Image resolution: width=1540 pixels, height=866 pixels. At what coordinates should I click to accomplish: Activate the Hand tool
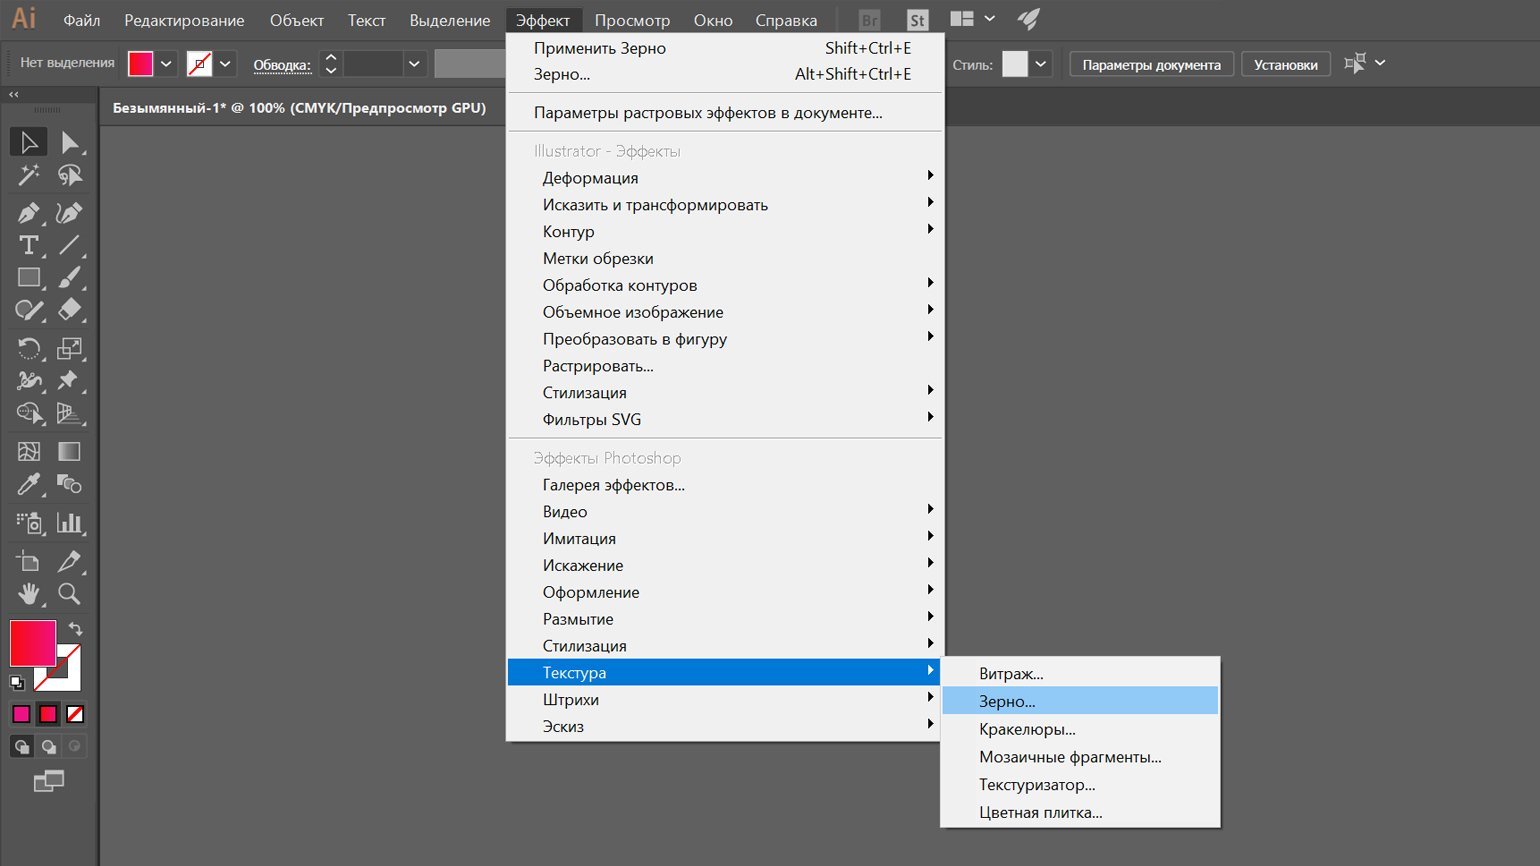coord(28,594)
